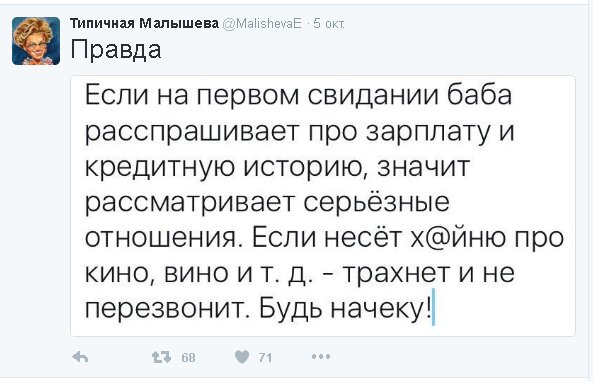593x381 pixels.
Task: Click the words кино, вино in the picture
Action: click(157, 273)
